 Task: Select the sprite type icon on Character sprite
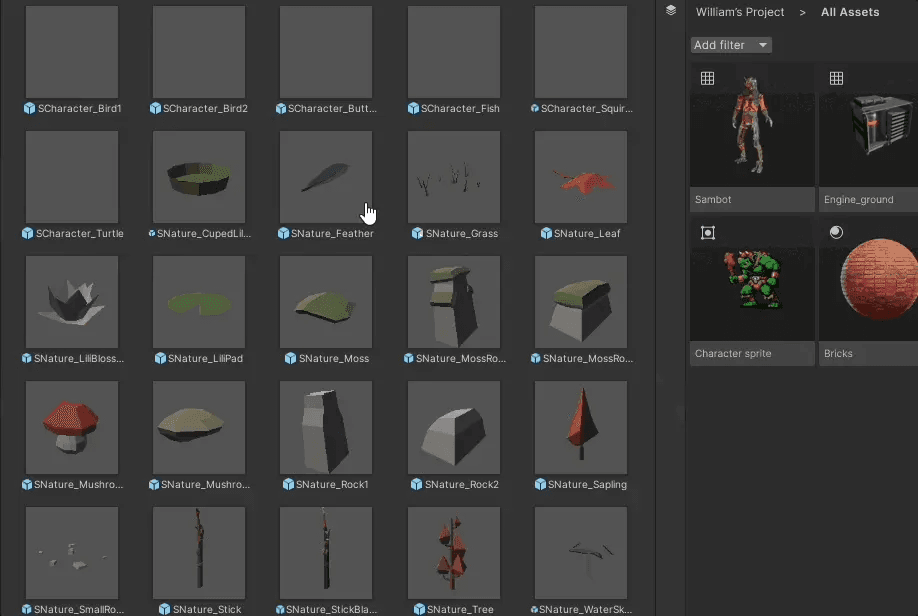coord(708,232)
